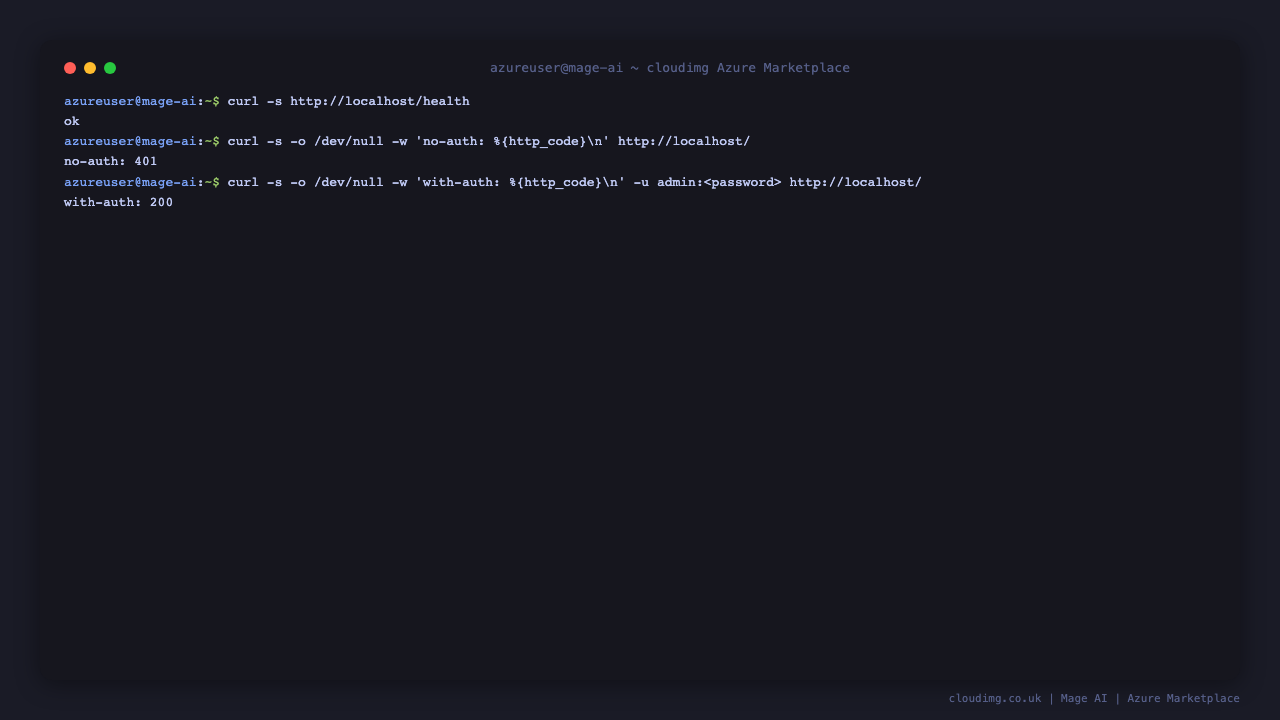The width and height of the screenshot is (1280, 720).
Task: Click the curl command containing 'no-auth: %{http_code}'
Action: [x=489, y=141]
